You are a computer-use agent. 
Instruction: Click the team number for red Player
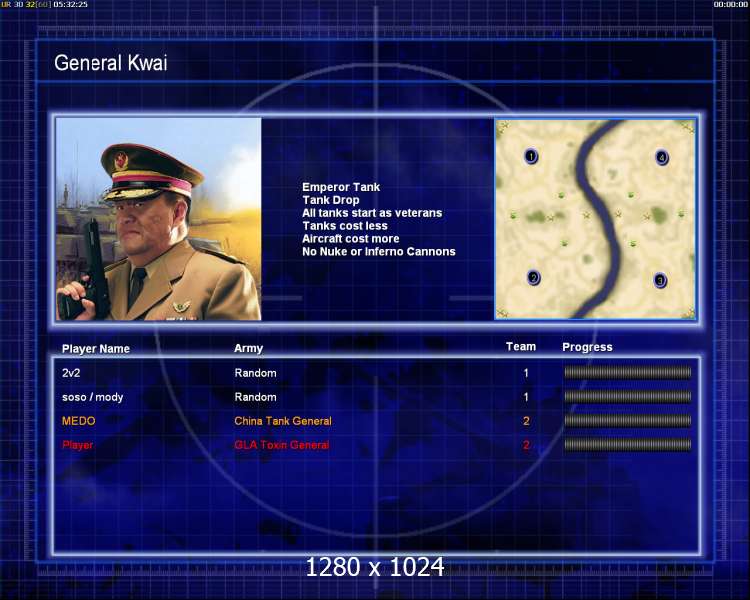pos(526,445)
